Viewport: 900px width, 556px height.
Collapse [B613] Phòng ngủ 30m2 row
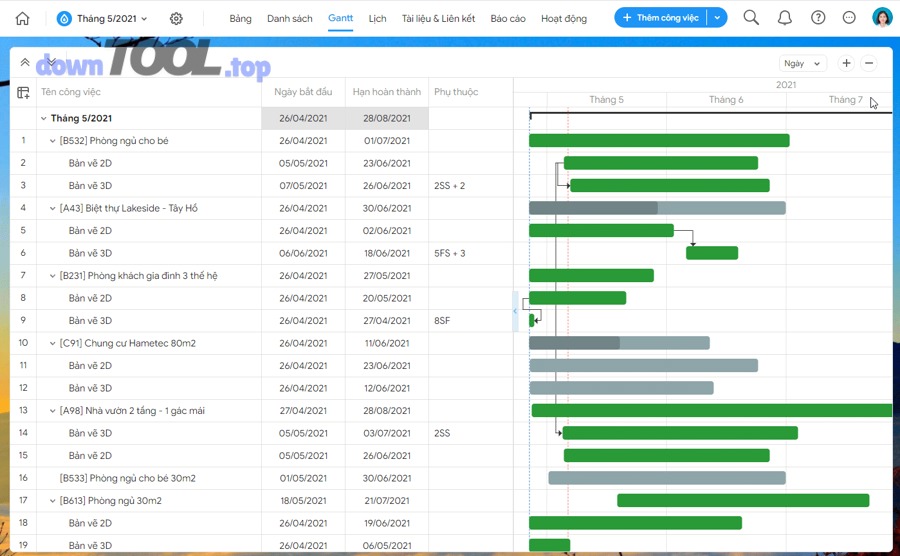(52, 501)
